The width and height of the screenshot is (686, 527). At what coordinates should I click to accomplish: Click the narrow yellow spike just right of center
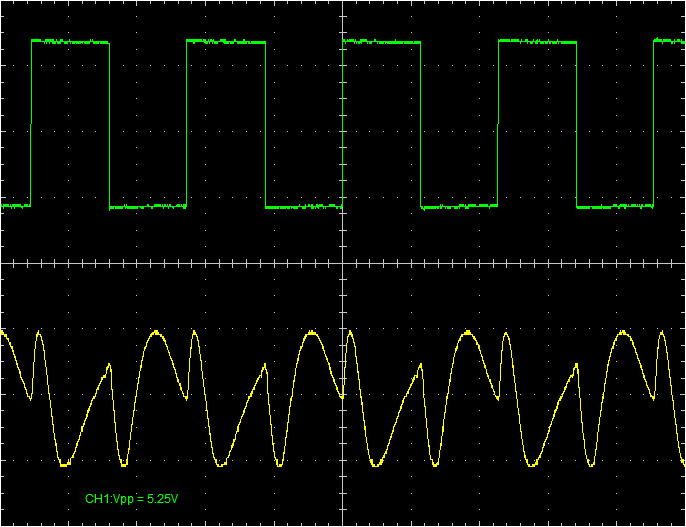[x=352, y=335]
